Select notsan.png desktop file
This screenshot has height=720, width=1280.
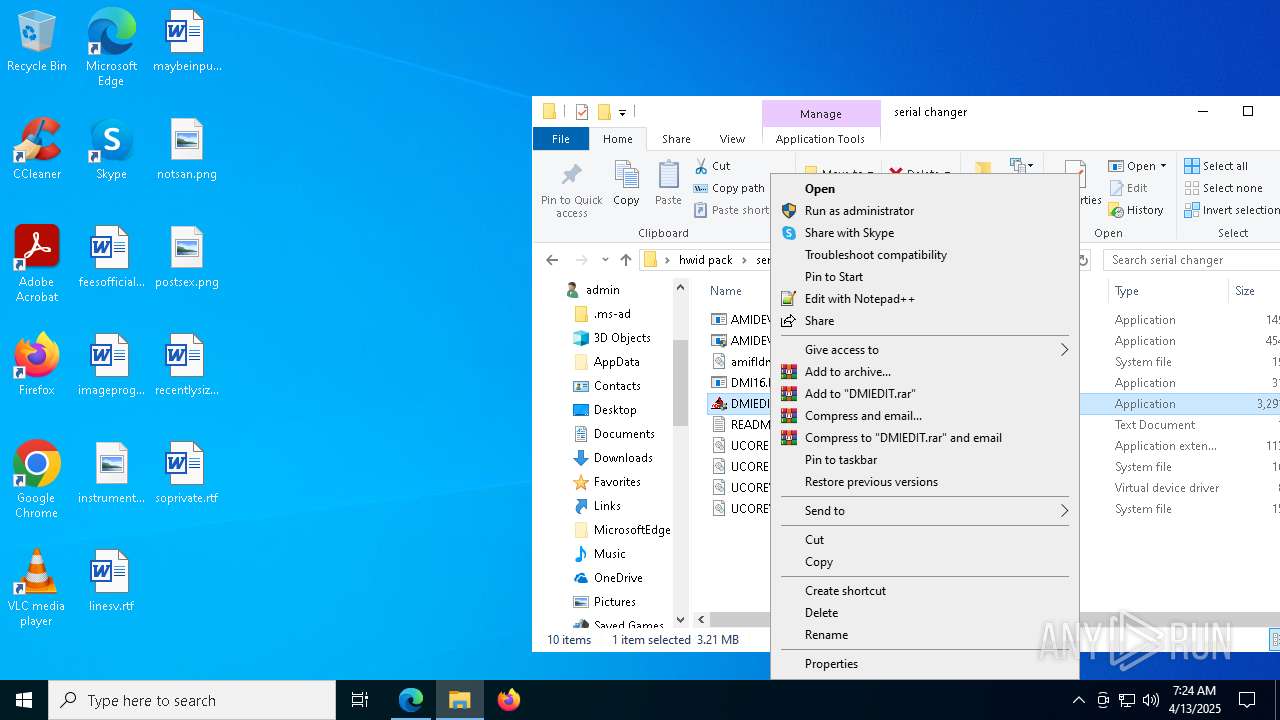(x=187, y=150)
